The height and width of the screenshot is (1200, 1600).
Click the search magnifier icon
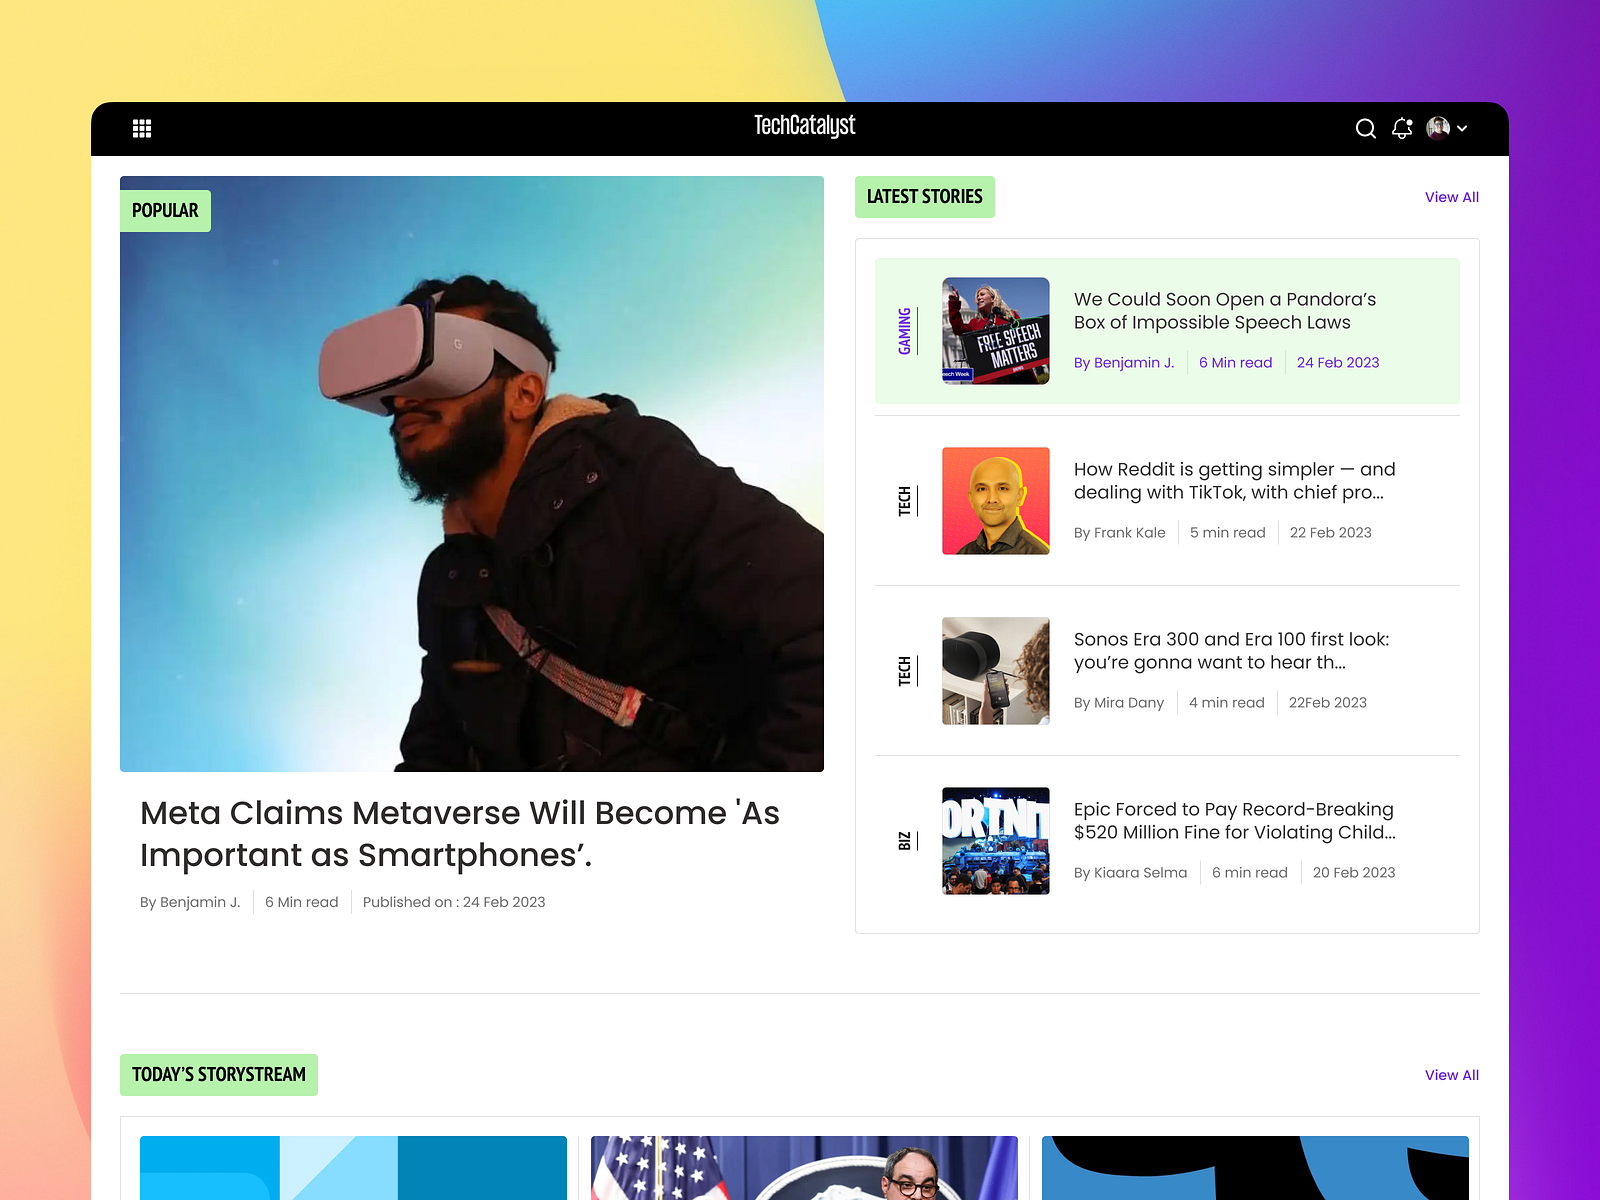1365,128
